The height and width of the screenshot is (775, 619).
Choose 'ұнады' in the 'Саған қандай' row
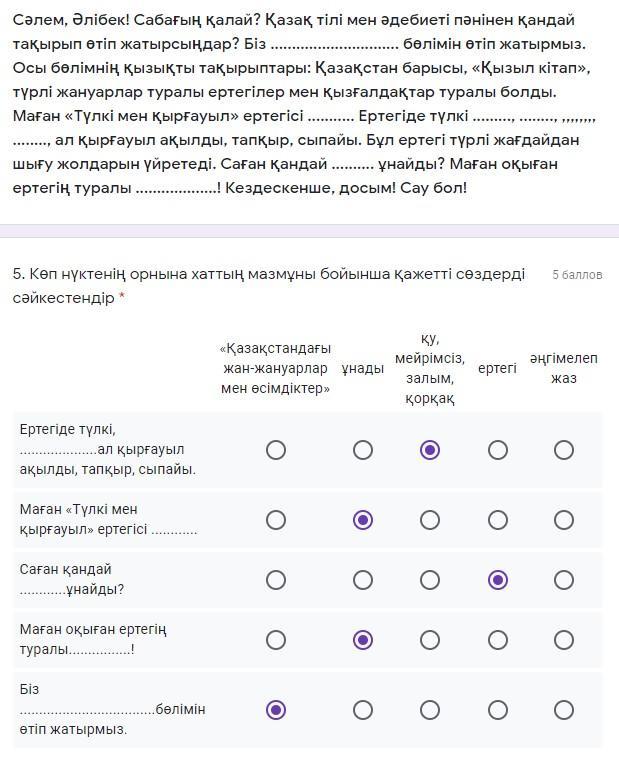[363, 580]
